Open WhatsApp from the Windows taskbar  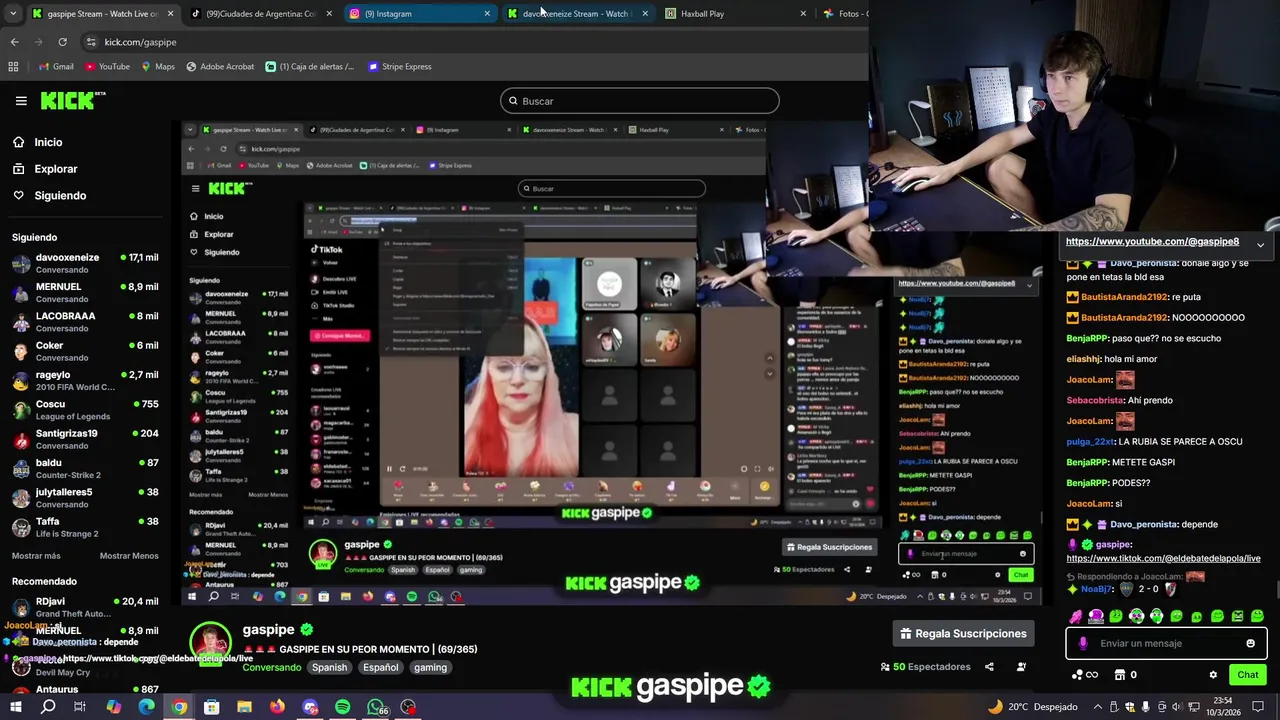point(376,707)
